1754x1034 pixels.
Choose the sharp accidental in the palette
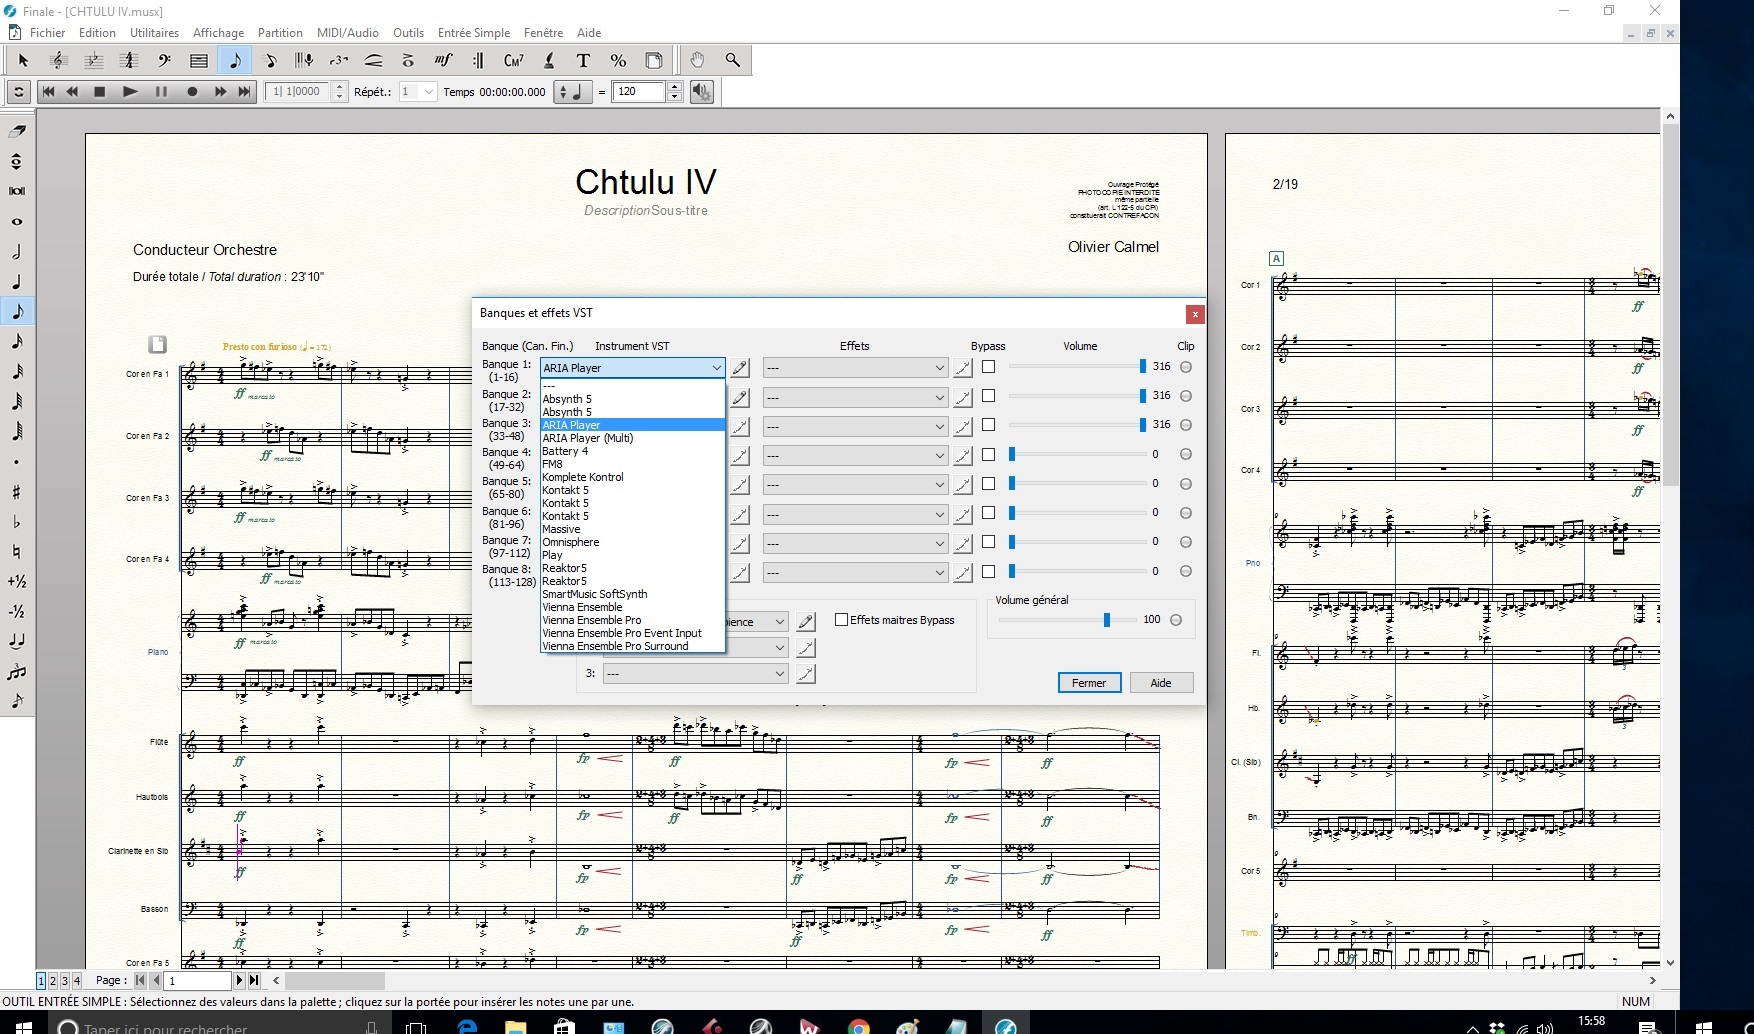(17, 491)
